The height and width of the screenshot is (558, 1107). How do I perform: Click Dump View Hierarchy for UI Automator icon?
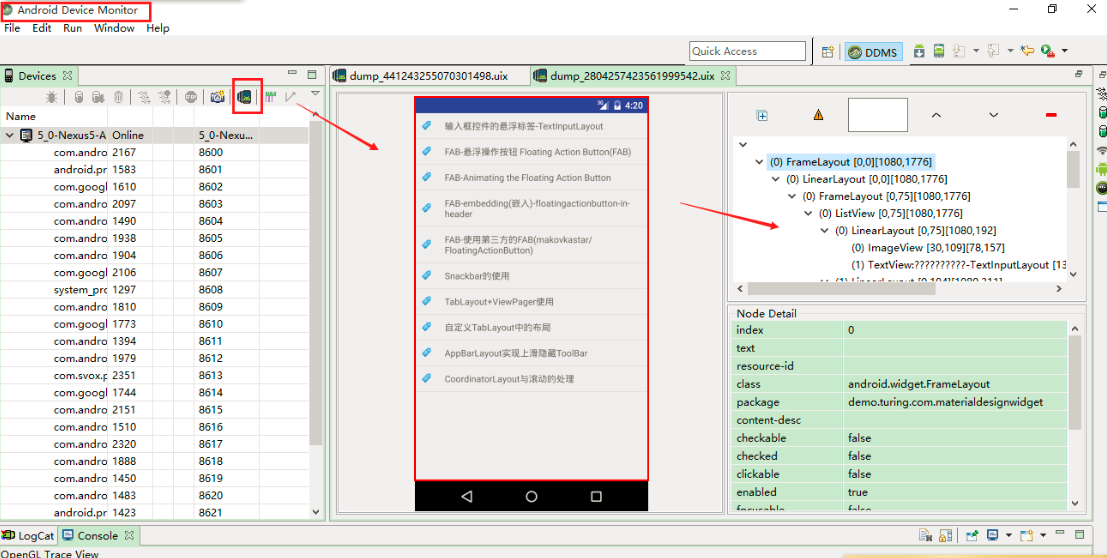(245, 97)
